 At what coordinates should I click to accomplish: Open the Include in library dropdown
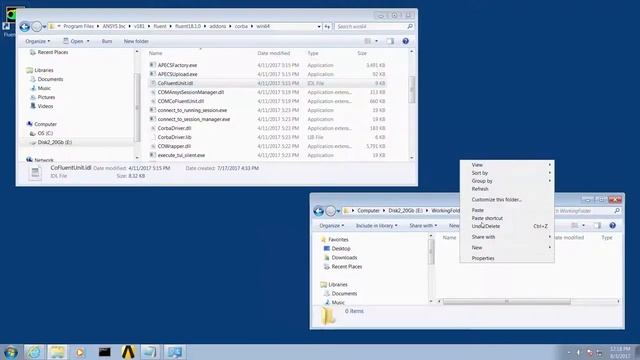tap(377, 226)
